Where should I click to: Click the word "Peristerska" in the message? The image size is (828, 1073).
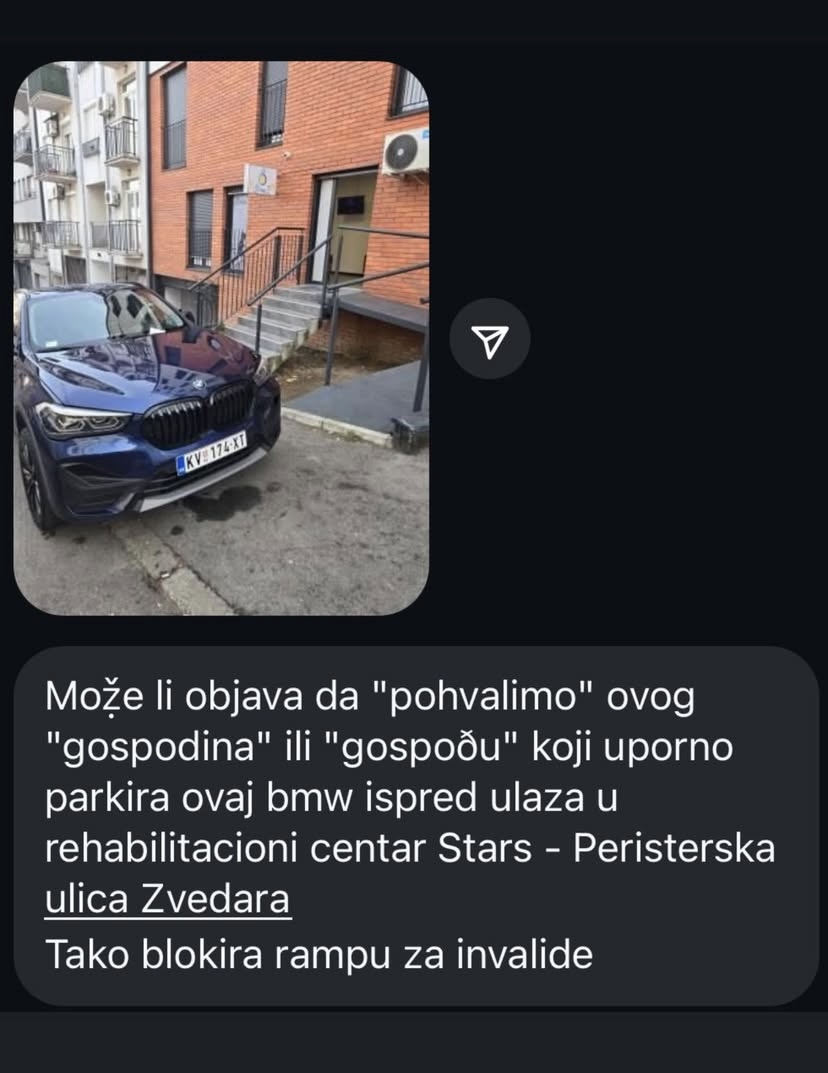click(x=674, y=849)
